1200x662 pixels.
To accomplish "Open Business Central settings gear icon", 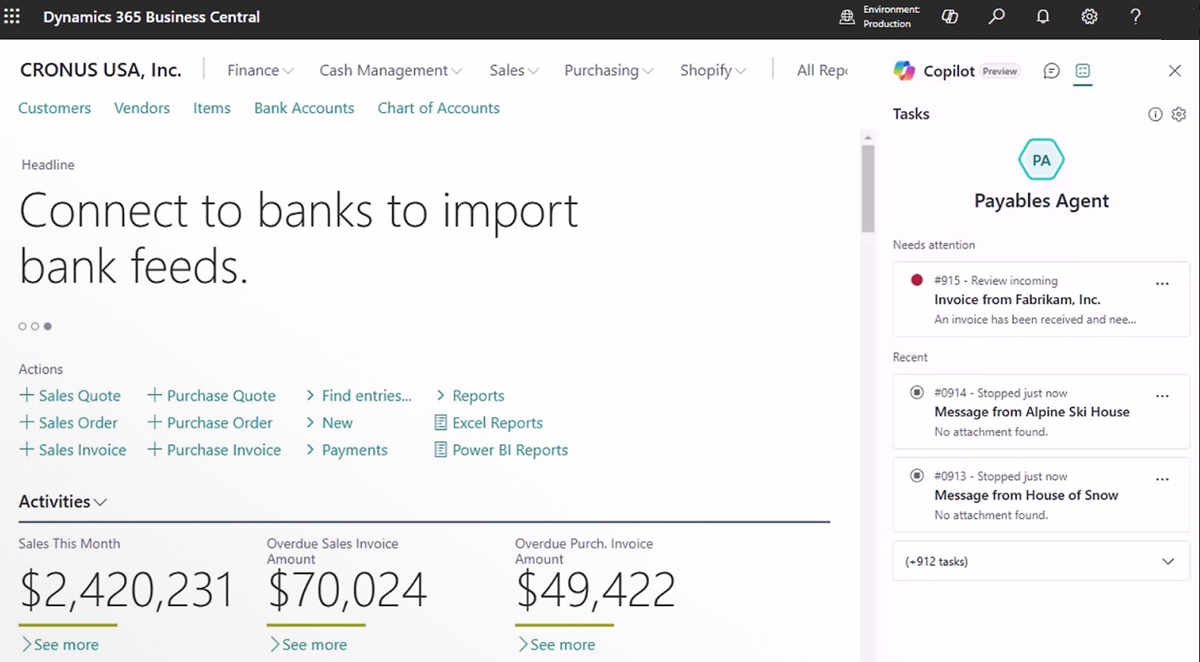I will [x=1089, y=17].
